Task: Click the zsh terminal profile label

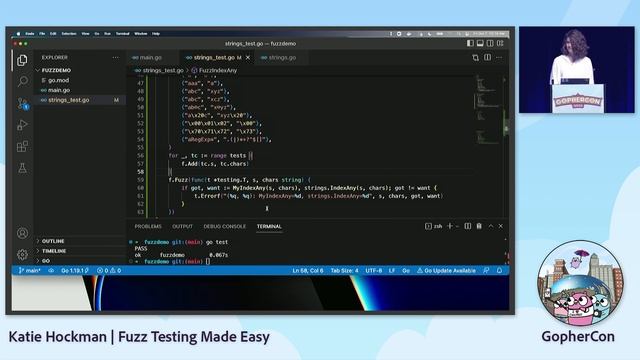Action: pyautogui.click(x=434, y=226)
